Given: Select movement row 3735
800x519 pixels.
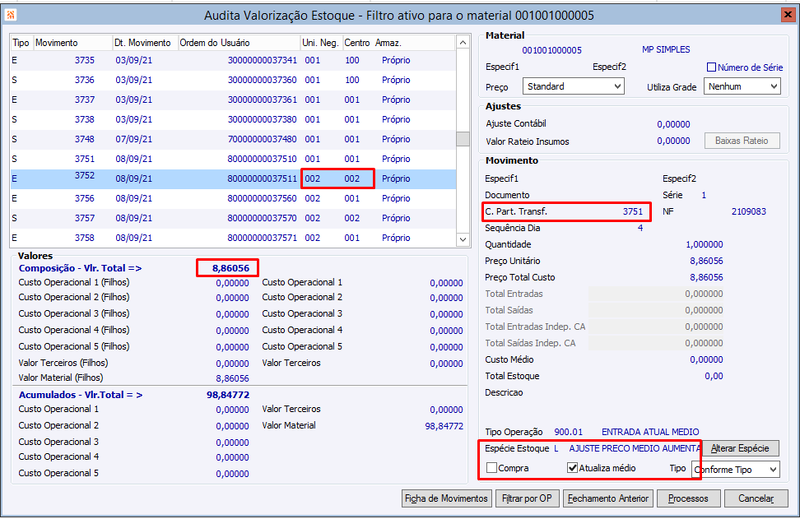Looking at the screenshot, I should click(233, 60).
